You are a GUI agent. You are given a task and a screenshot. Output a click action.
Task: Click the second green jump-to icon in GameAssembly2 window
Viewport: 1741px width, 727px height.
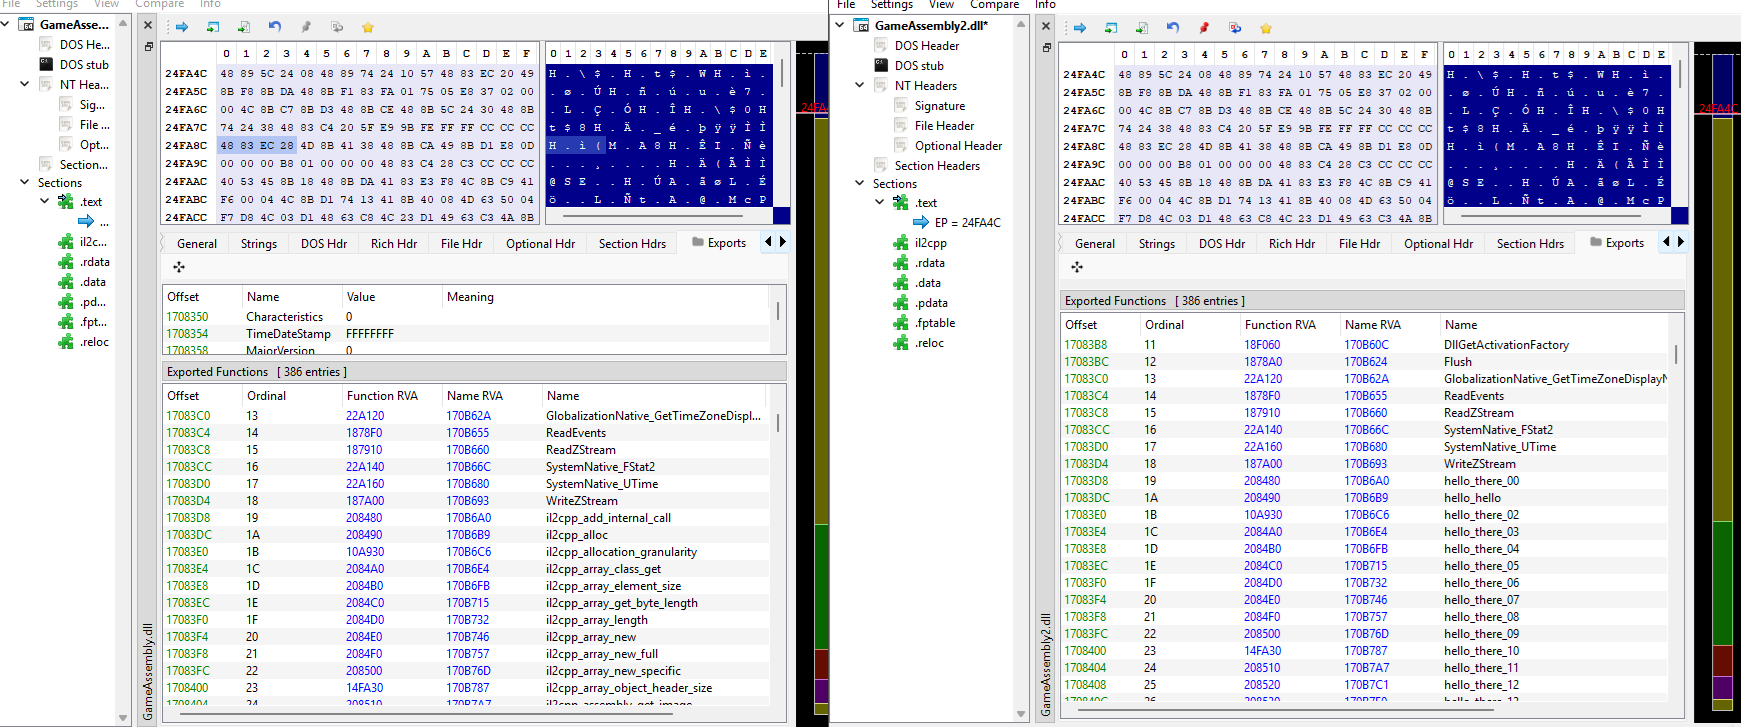click(x=1142, y=28)
